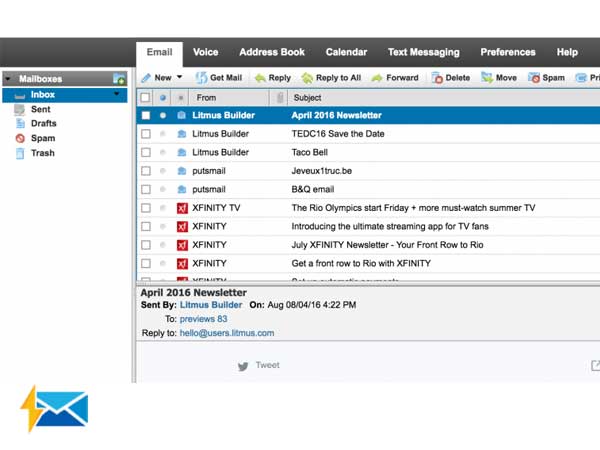This screenshot has width=600, height=450.
Task: Mark message as Spam
Action: 534,77
